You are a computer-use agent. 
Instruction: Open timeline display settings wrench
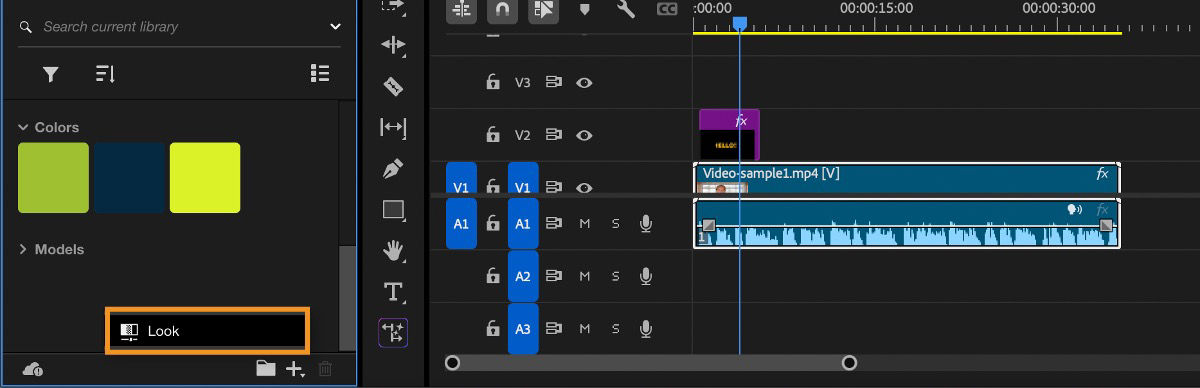(626, 9)
